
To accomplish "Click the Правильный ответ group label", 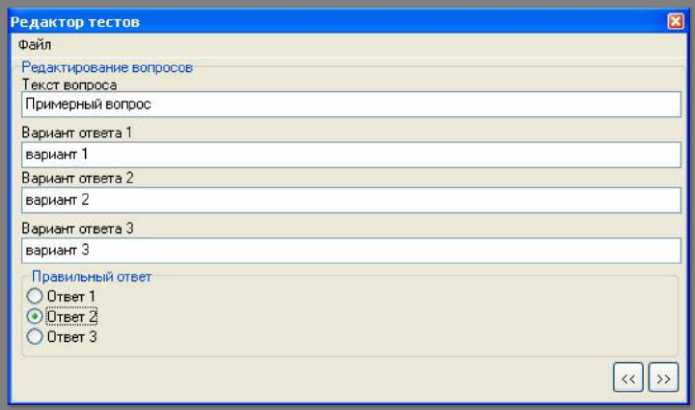I will click(x=92, y=277).
